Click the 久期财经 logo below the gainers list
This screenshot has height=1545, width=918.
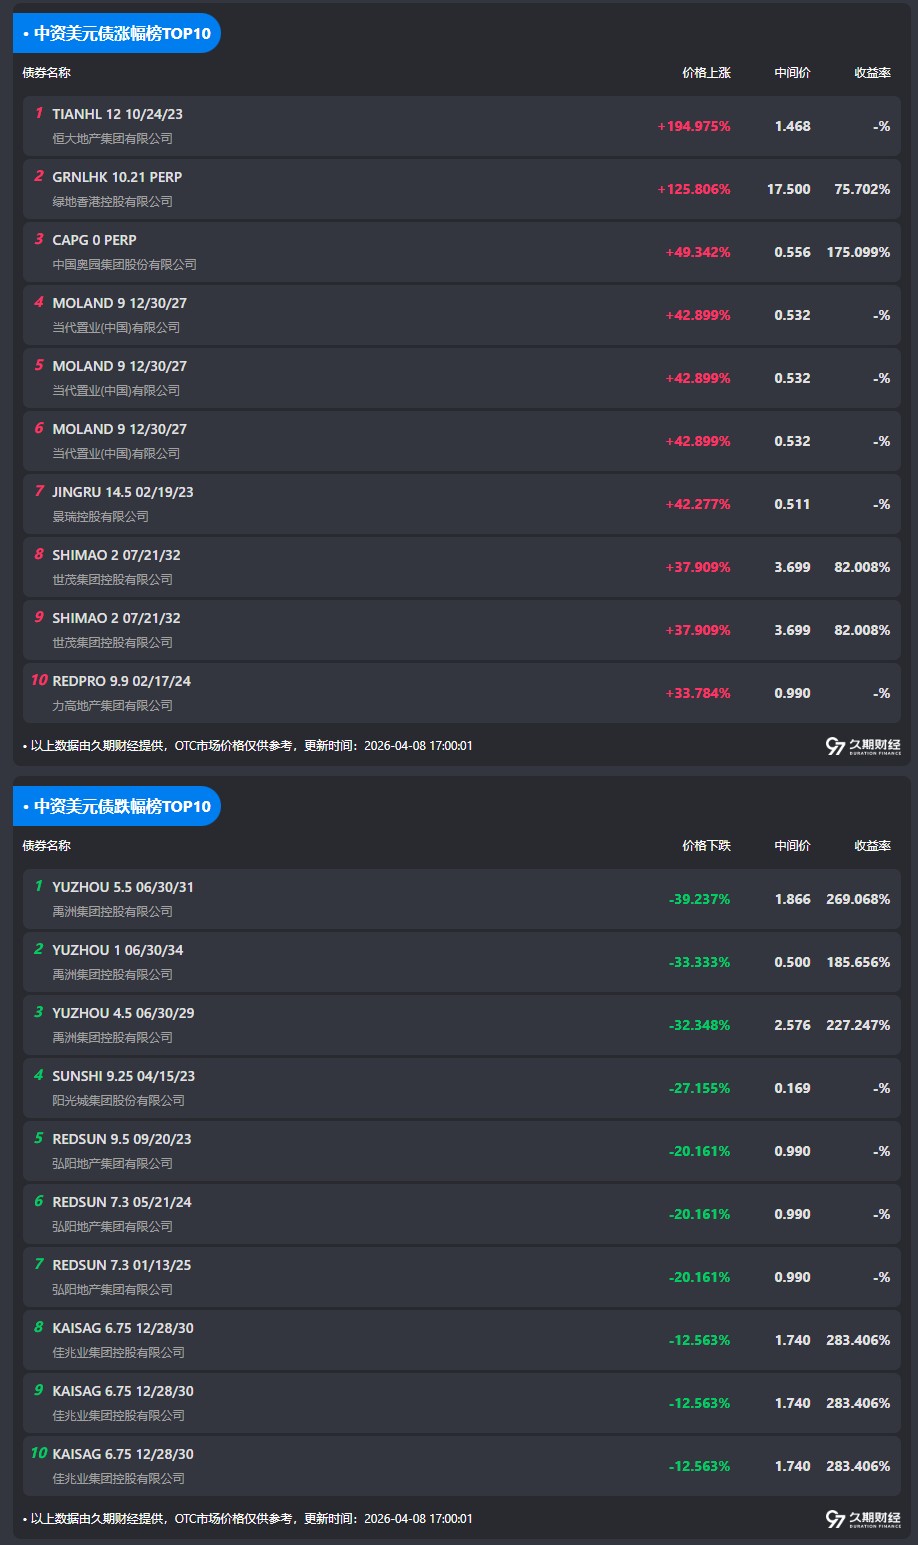(x=863, y=746)
